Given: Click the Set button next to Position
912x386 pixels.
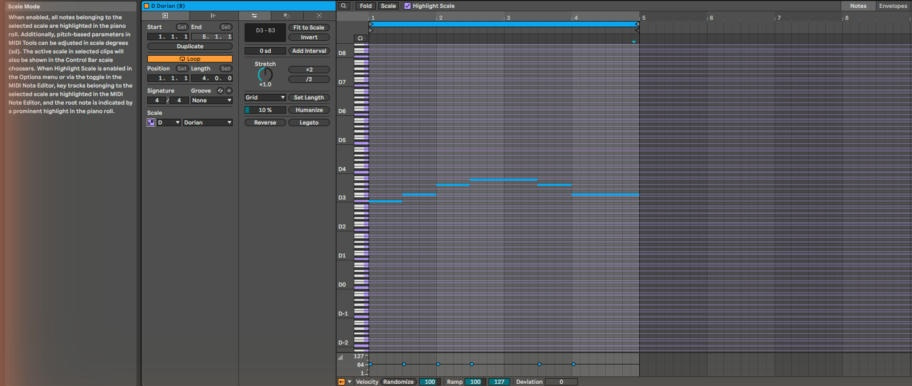Looking at the screenshot, I should pyautogui.click(x=181, y=69).
